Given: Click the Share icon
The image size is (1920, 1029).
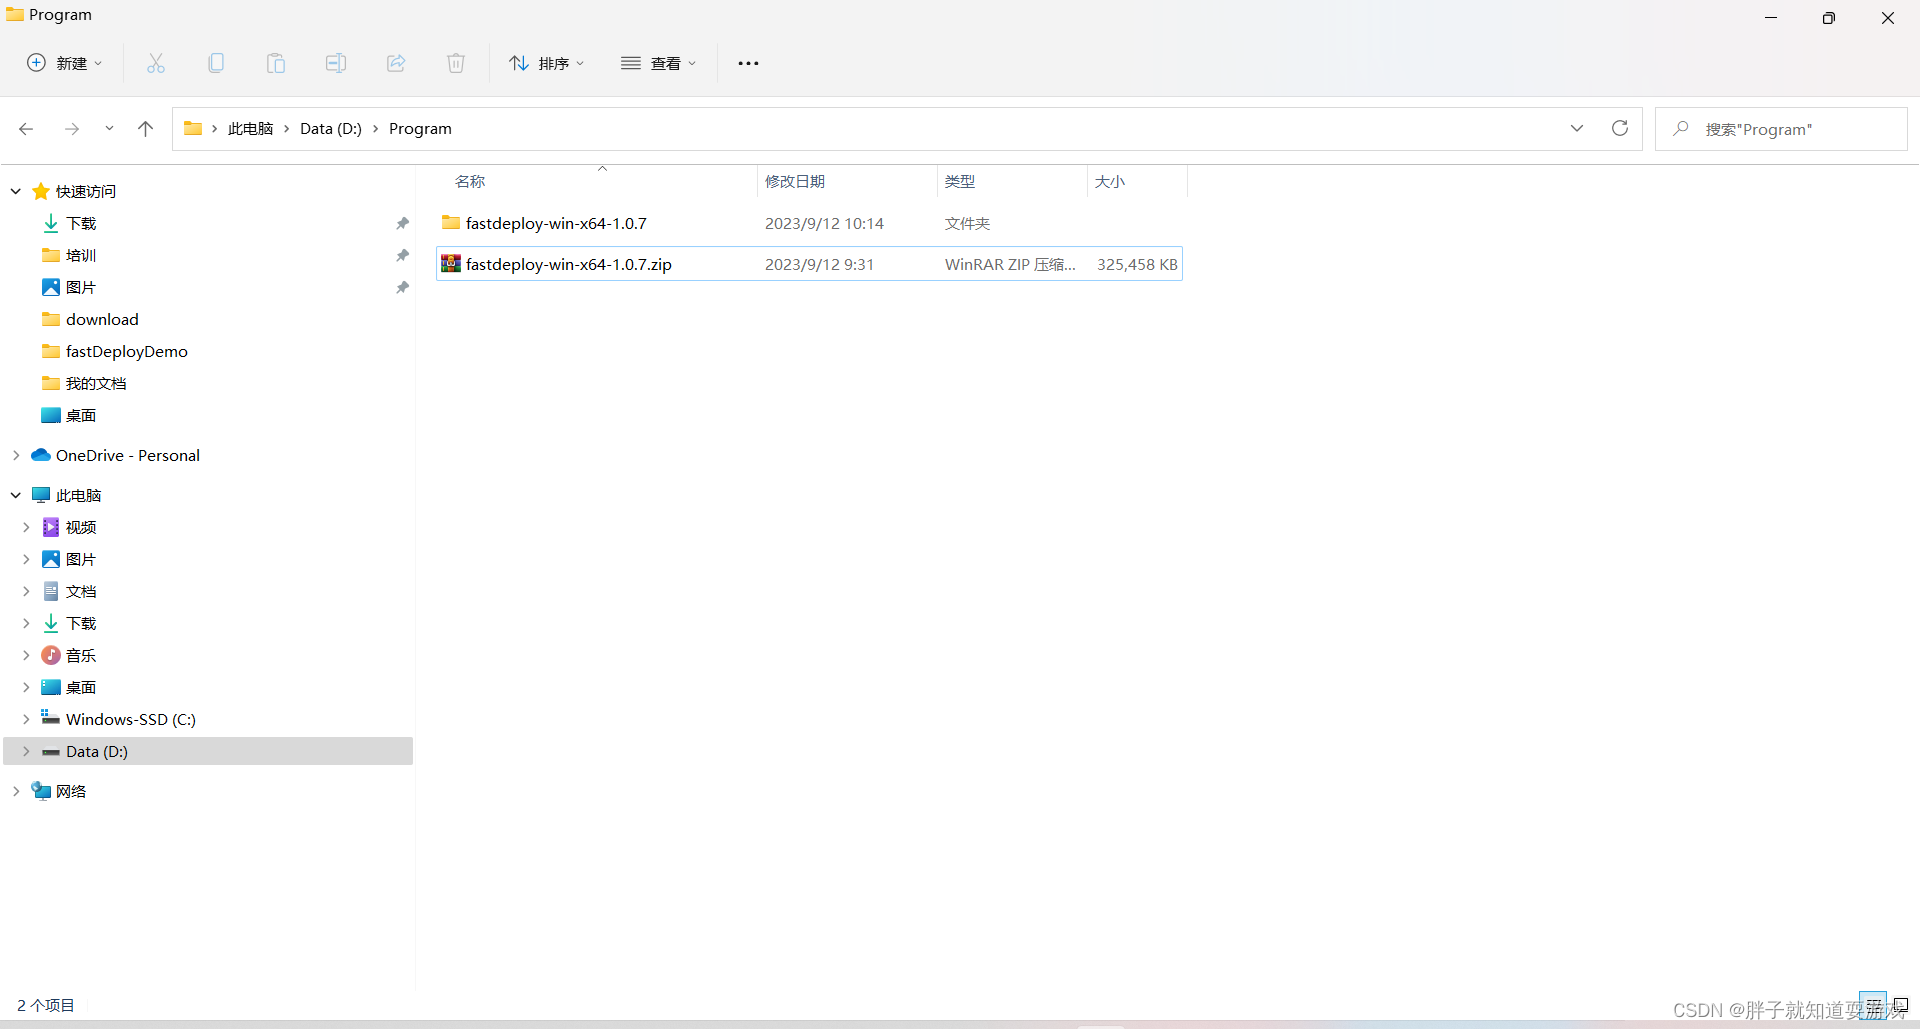Looking at the screenshot, I should 395,62.
